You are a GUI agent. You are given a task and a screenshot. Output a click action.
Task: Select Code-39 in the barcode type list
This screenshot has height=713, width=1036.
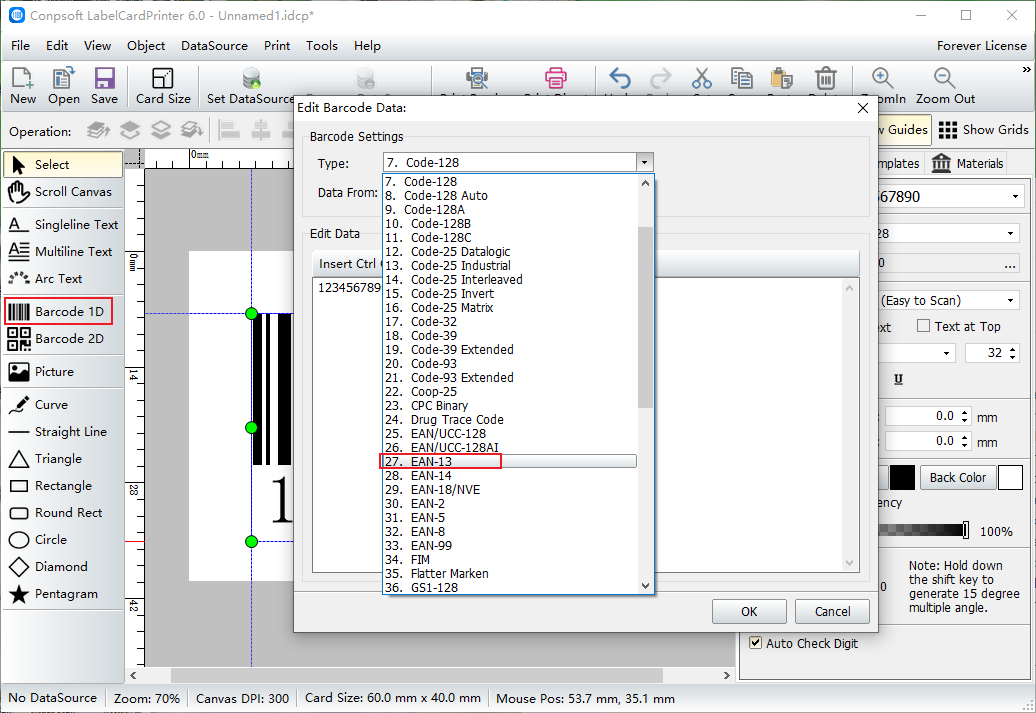point(511,336)
